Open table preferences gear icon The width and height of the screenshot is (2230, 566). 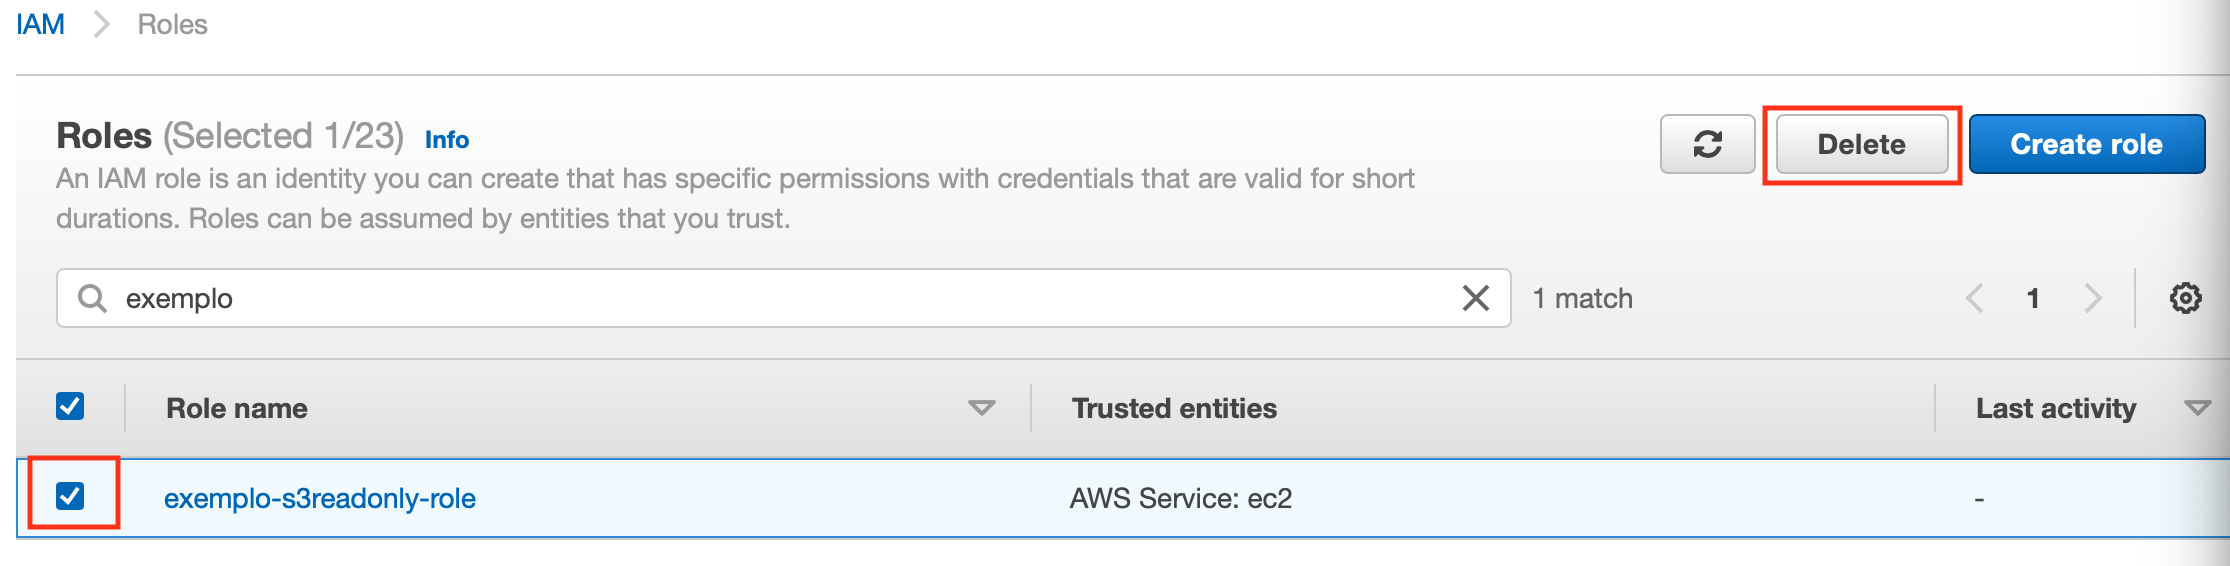coord(2185,298)
